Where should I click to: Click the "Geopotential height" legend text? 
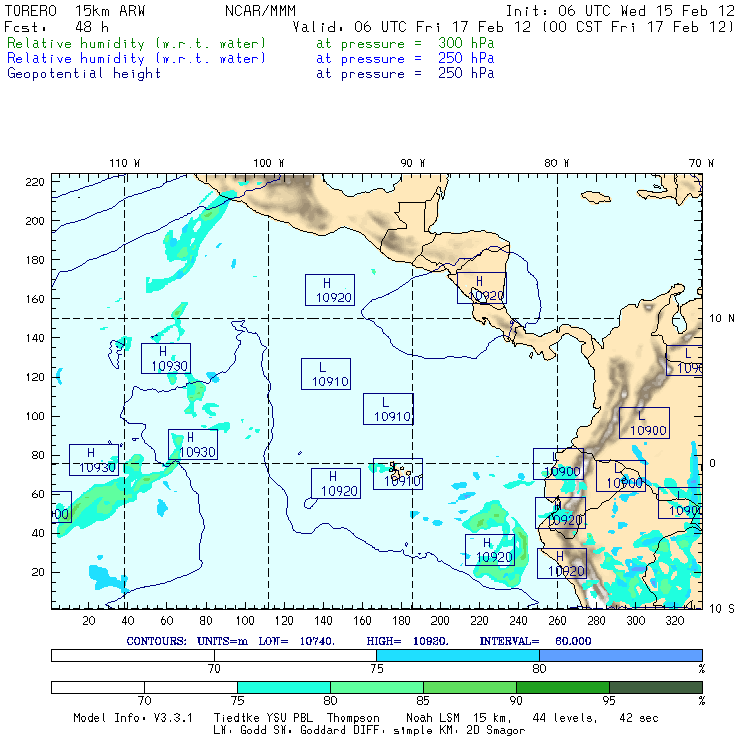84,74
